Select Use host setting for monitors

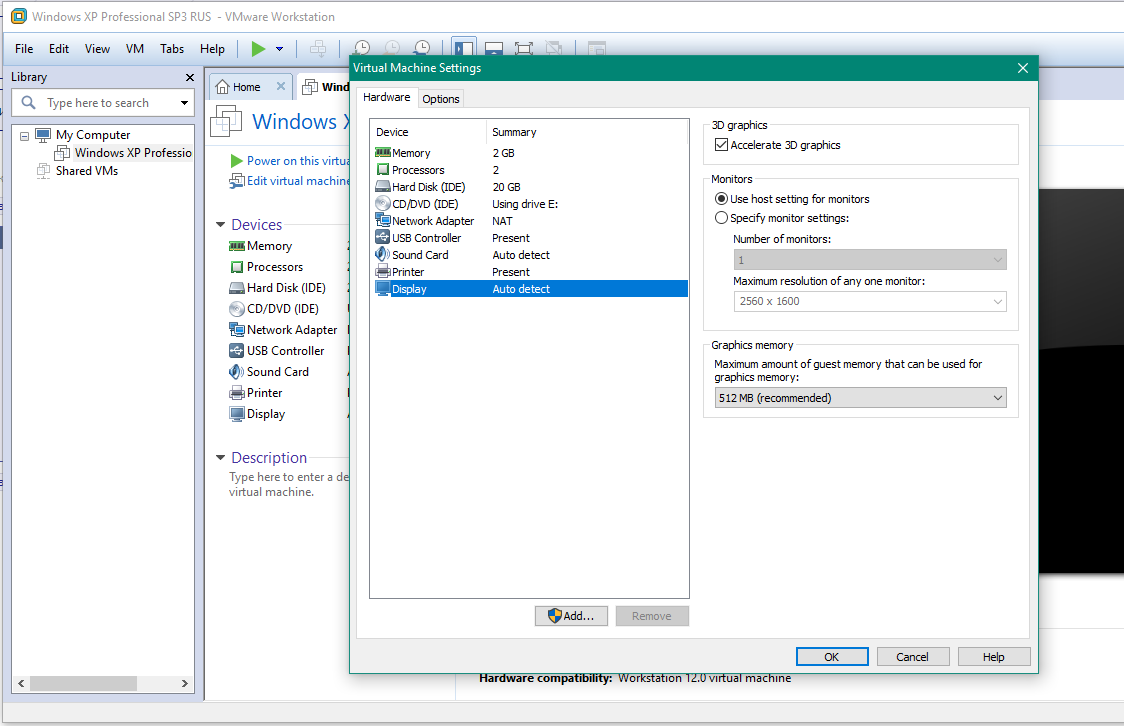coord(722,199)
